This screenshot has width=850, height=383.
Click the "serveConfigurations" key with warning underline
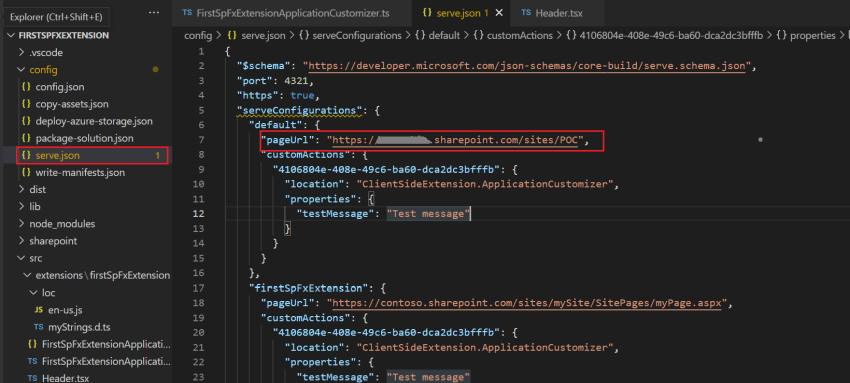click(299, 111)
